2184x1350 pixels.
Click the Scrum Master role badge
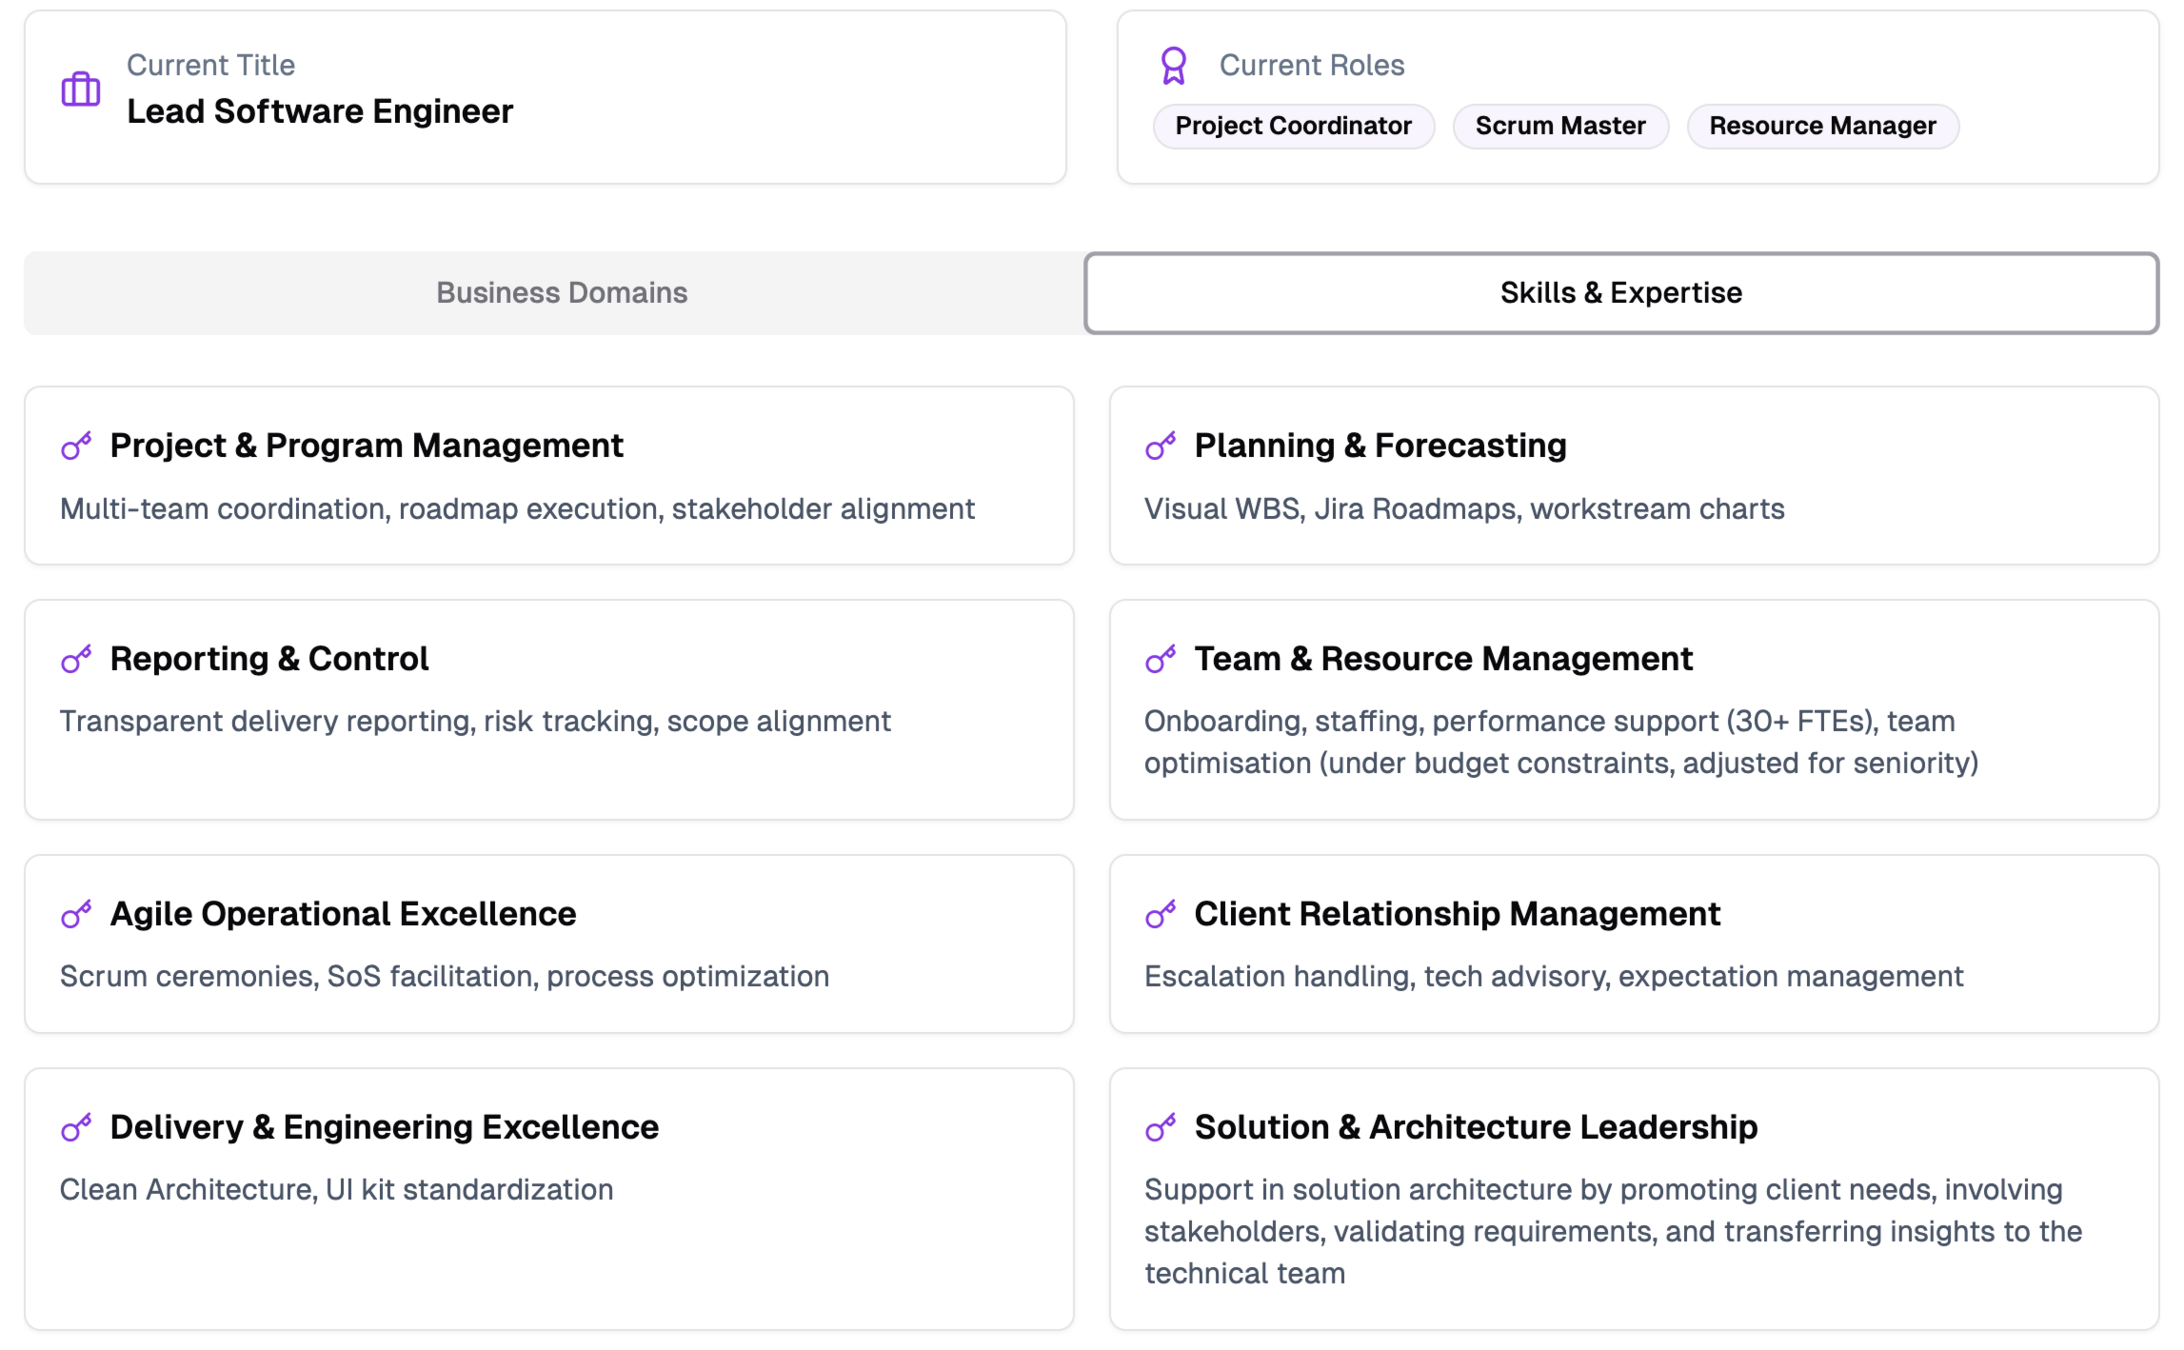pyautogui.click(x=1560, y=126)
